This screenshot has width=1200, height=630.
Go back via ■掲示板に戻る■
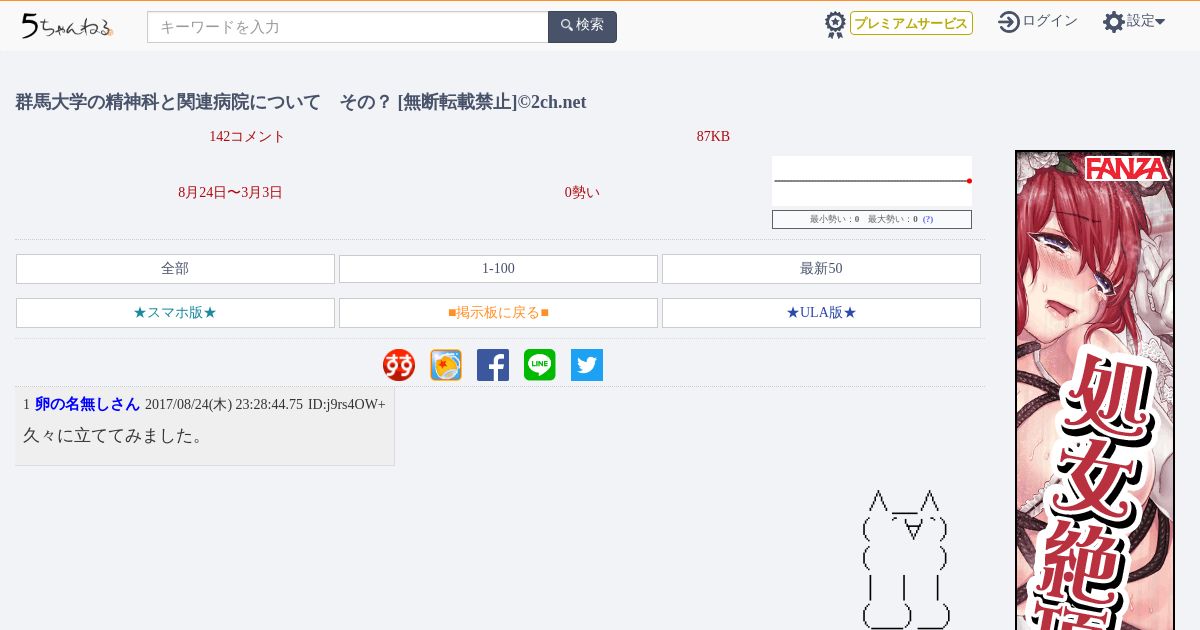click(498, 313)
